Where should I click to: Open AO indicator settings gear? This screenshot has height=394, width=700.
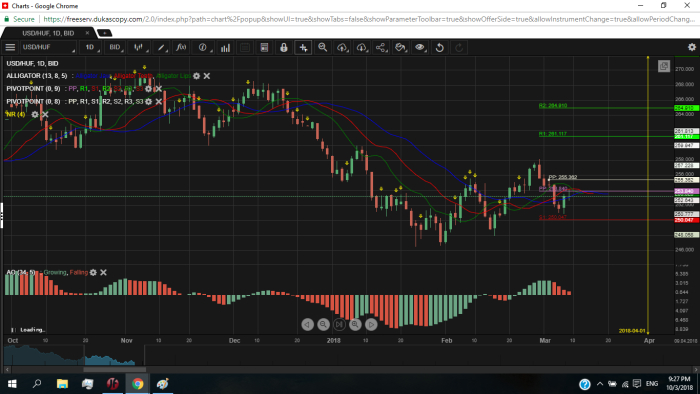pyautogui.click(x=93, y=272)
